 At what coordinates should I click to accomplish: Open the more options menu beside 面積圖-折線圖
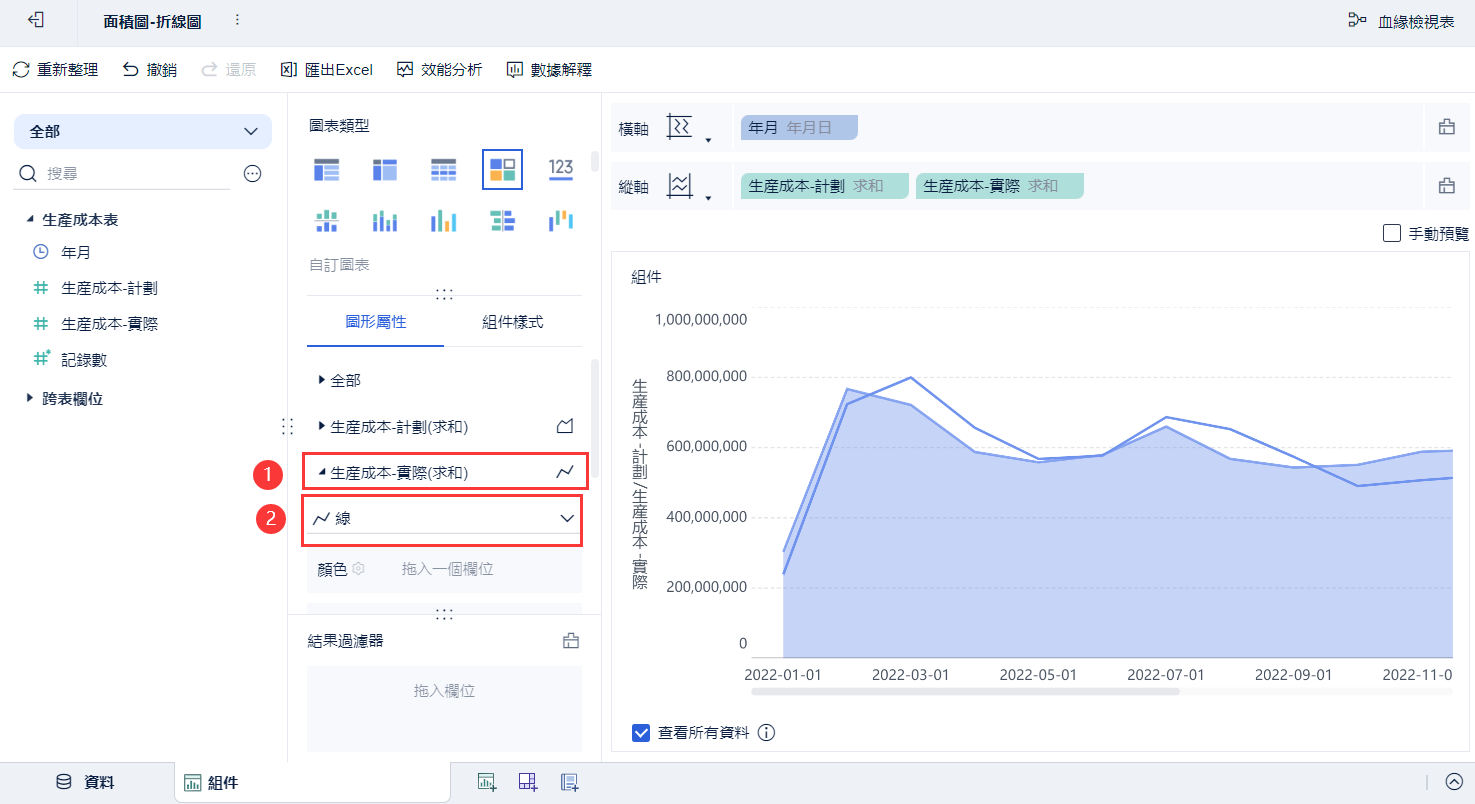point(237,20)
